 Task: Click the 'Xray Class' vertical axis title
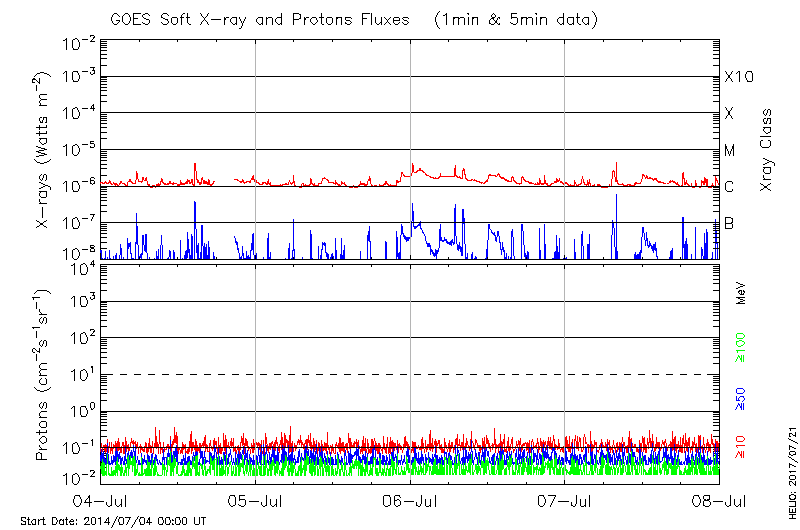tap(767, 150)
